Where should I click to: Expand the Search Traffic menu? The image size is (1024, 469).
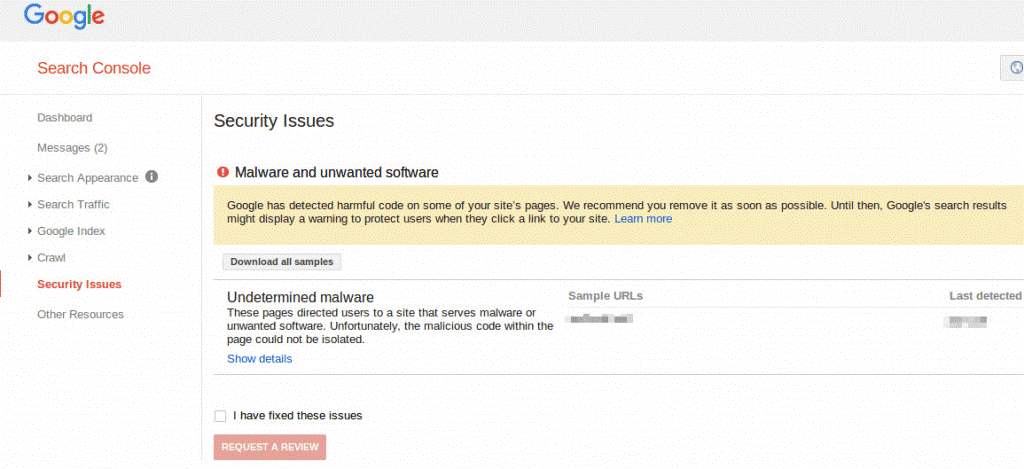point(73,205)
